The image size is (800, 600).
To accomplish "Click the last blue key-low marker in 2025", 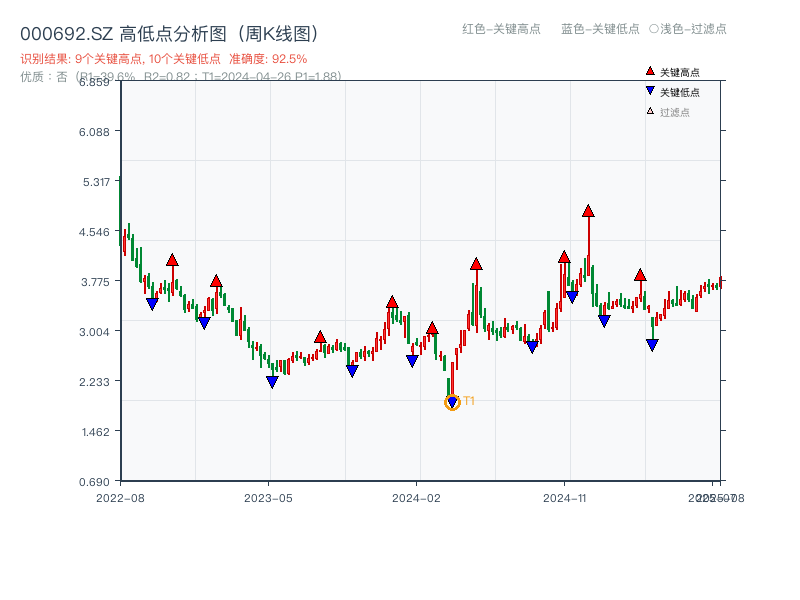I will pos(652,345).
